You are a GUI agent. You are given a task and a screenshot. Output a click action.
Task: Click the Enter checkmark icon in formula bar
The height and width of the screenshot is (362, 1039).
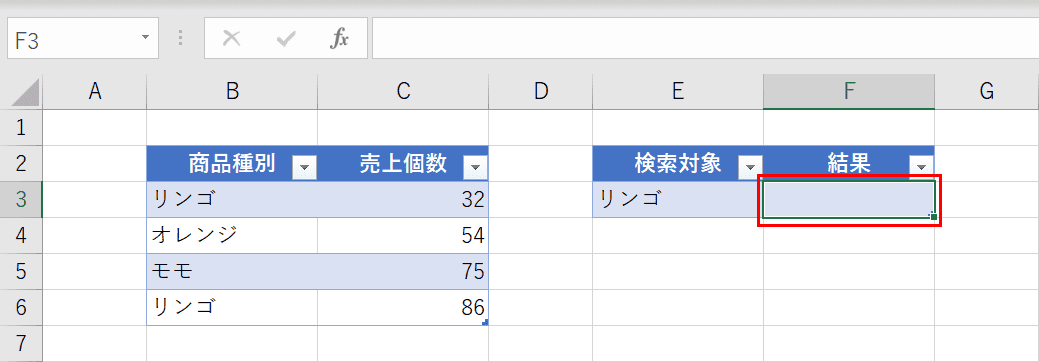[286, 39]
